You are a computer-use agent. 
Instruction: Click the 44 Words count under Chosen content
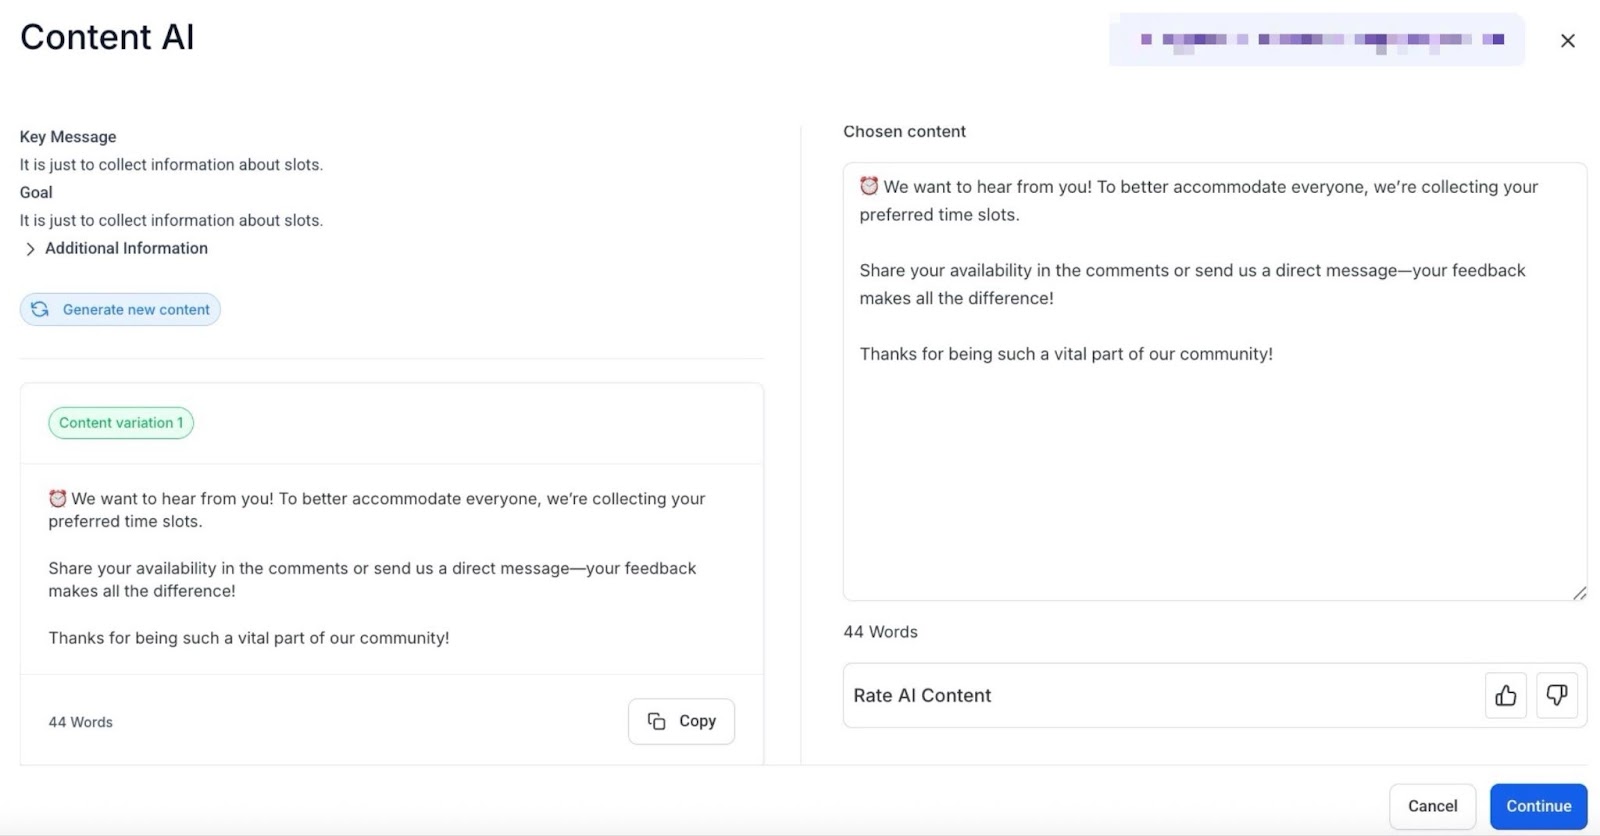click(880, 632)
